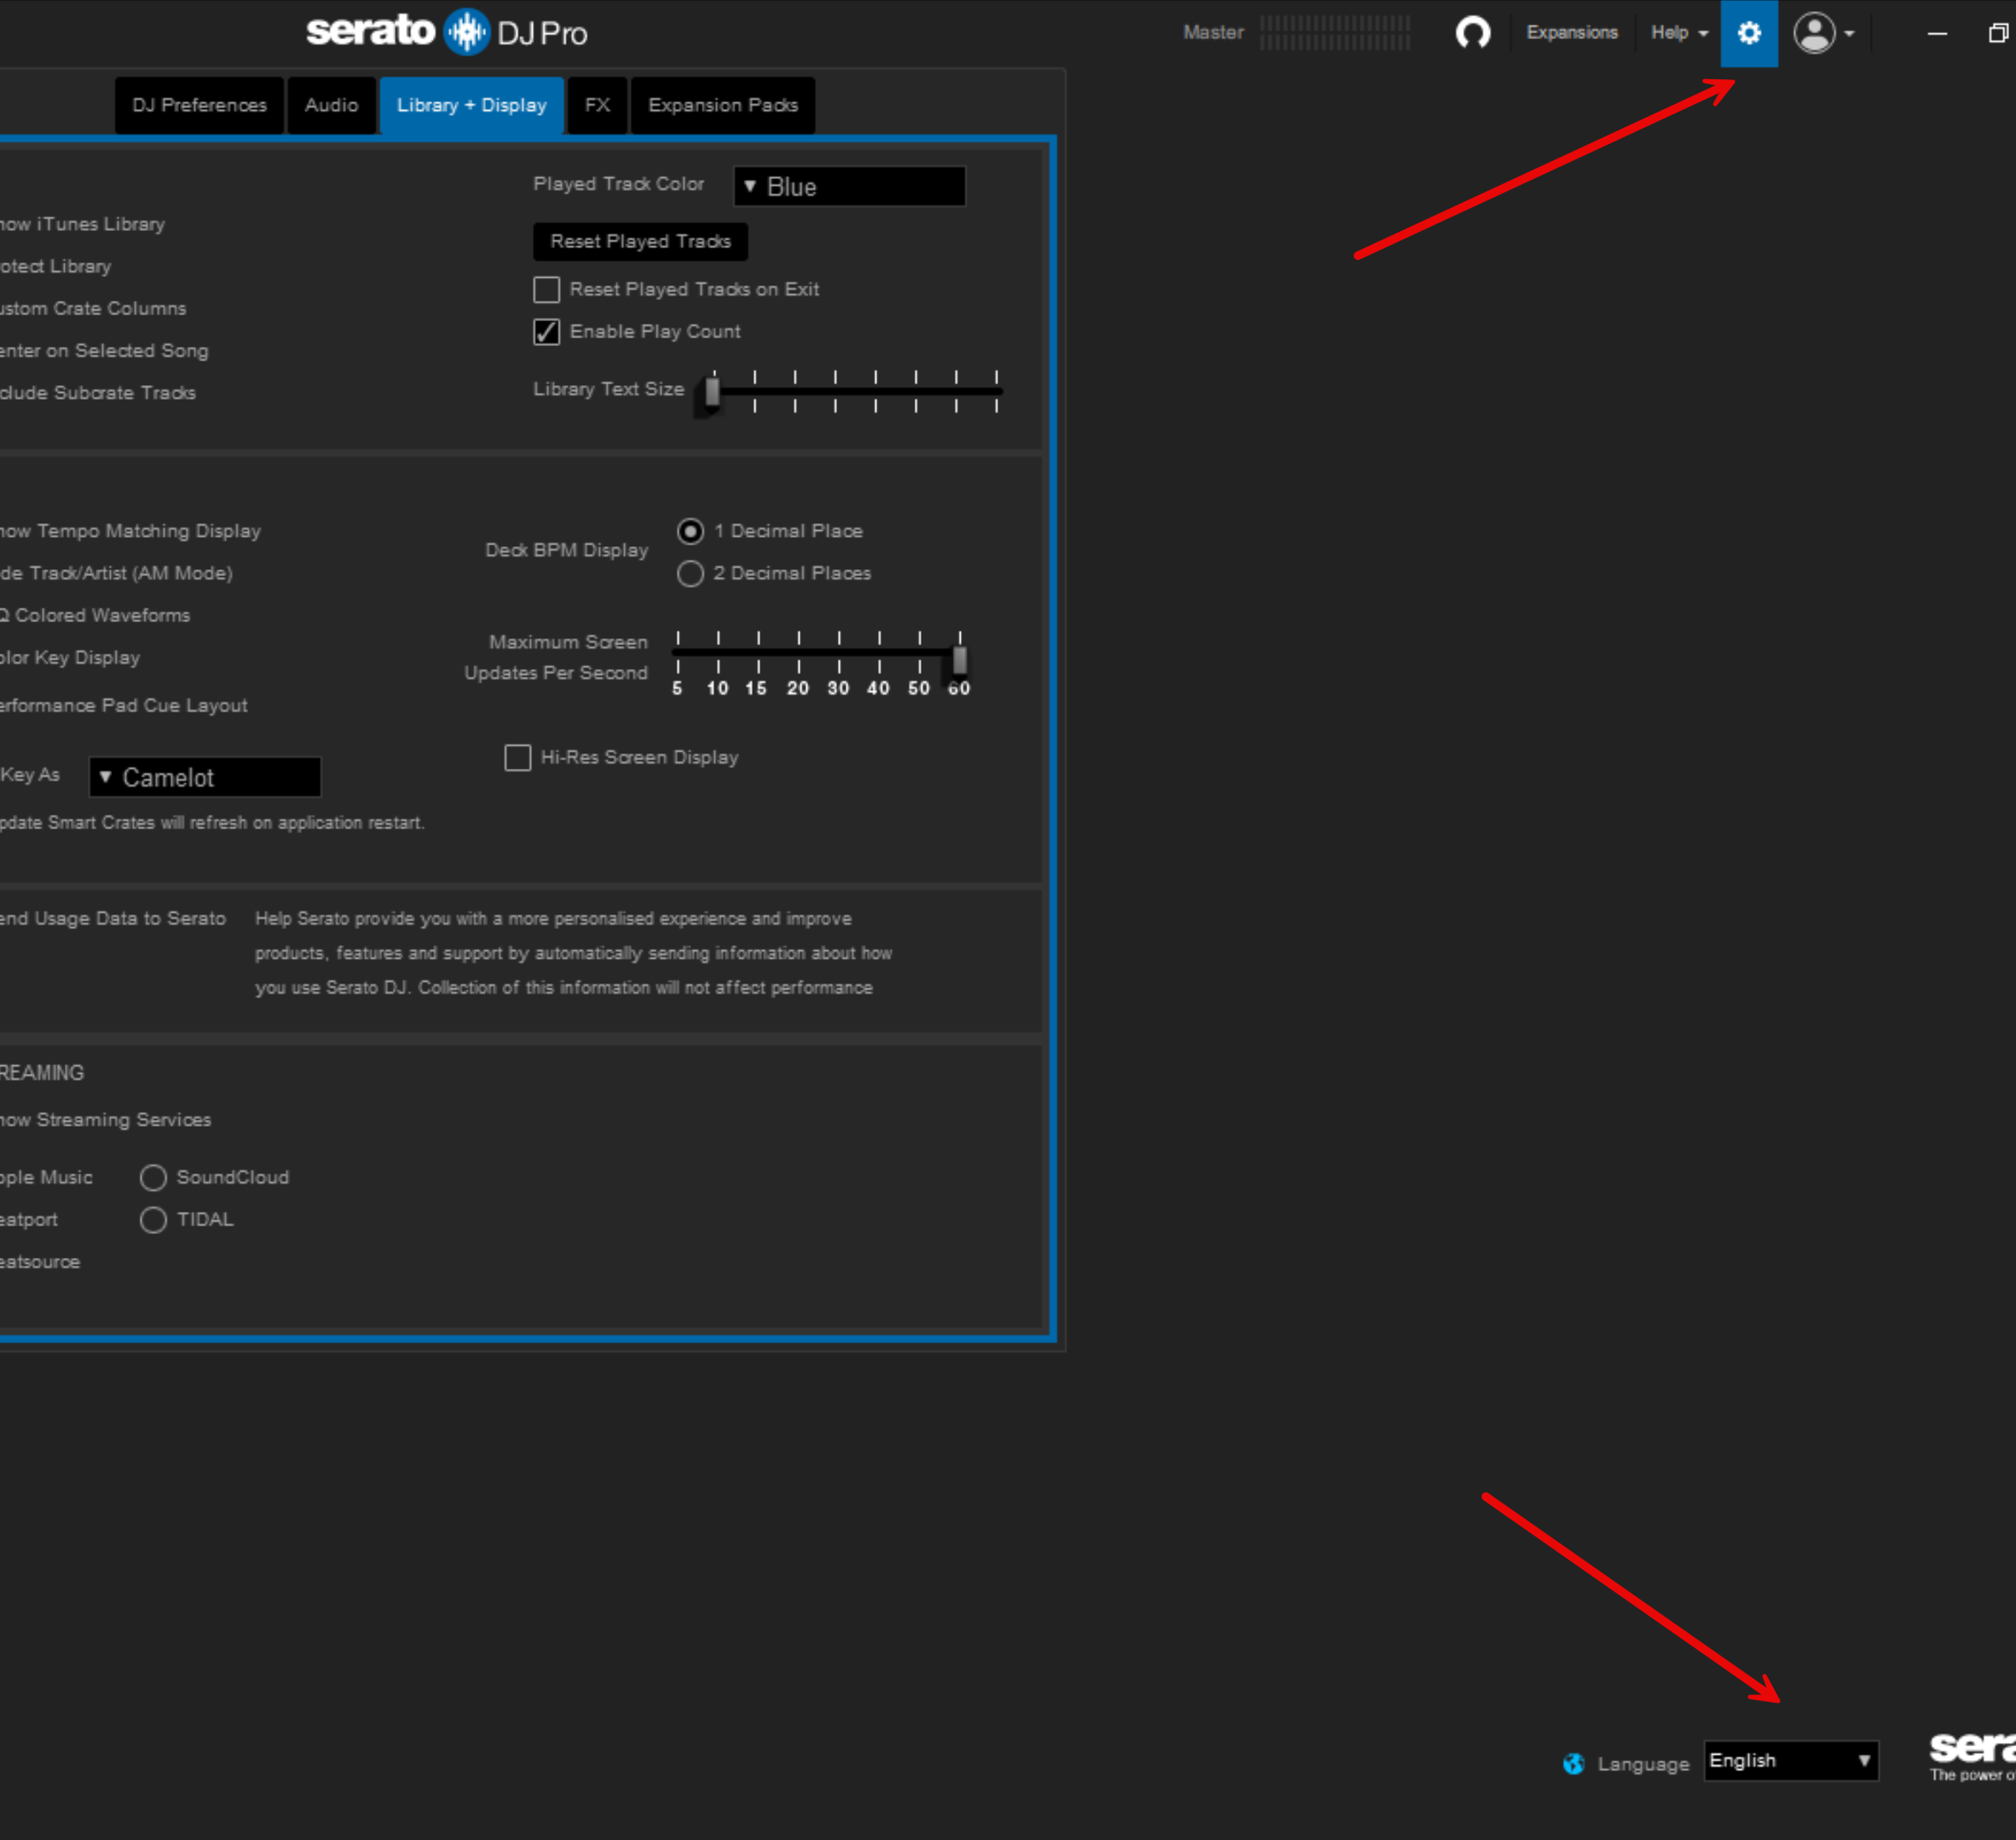
Task: Click the headphones support icon
Action: 1472,33
